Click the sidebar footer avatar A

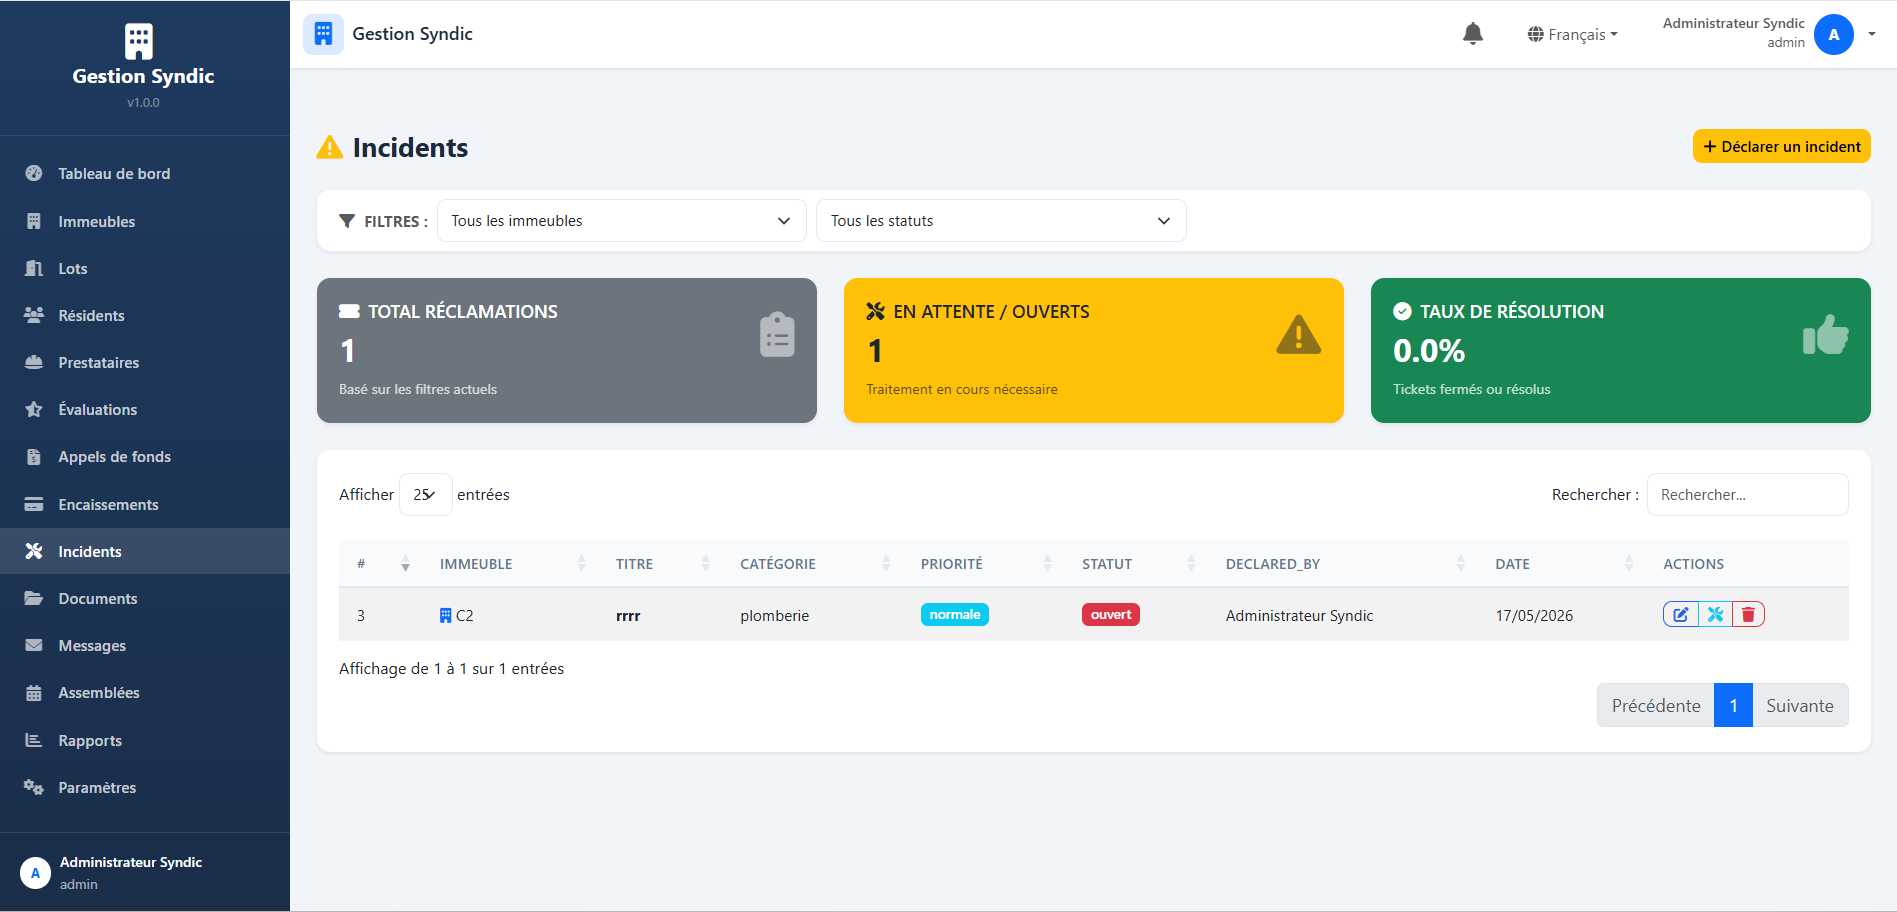35,872
